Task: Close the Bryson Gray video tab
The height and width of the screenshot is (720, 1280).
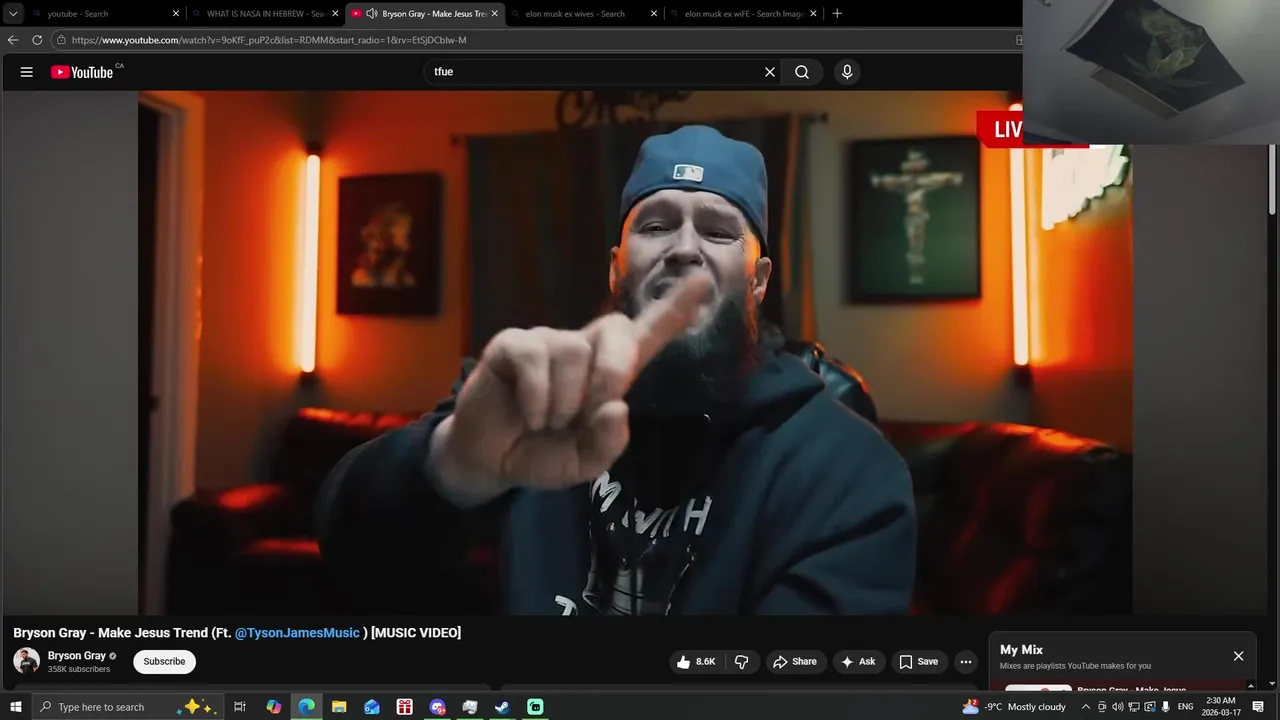Action: click(494, 14)
